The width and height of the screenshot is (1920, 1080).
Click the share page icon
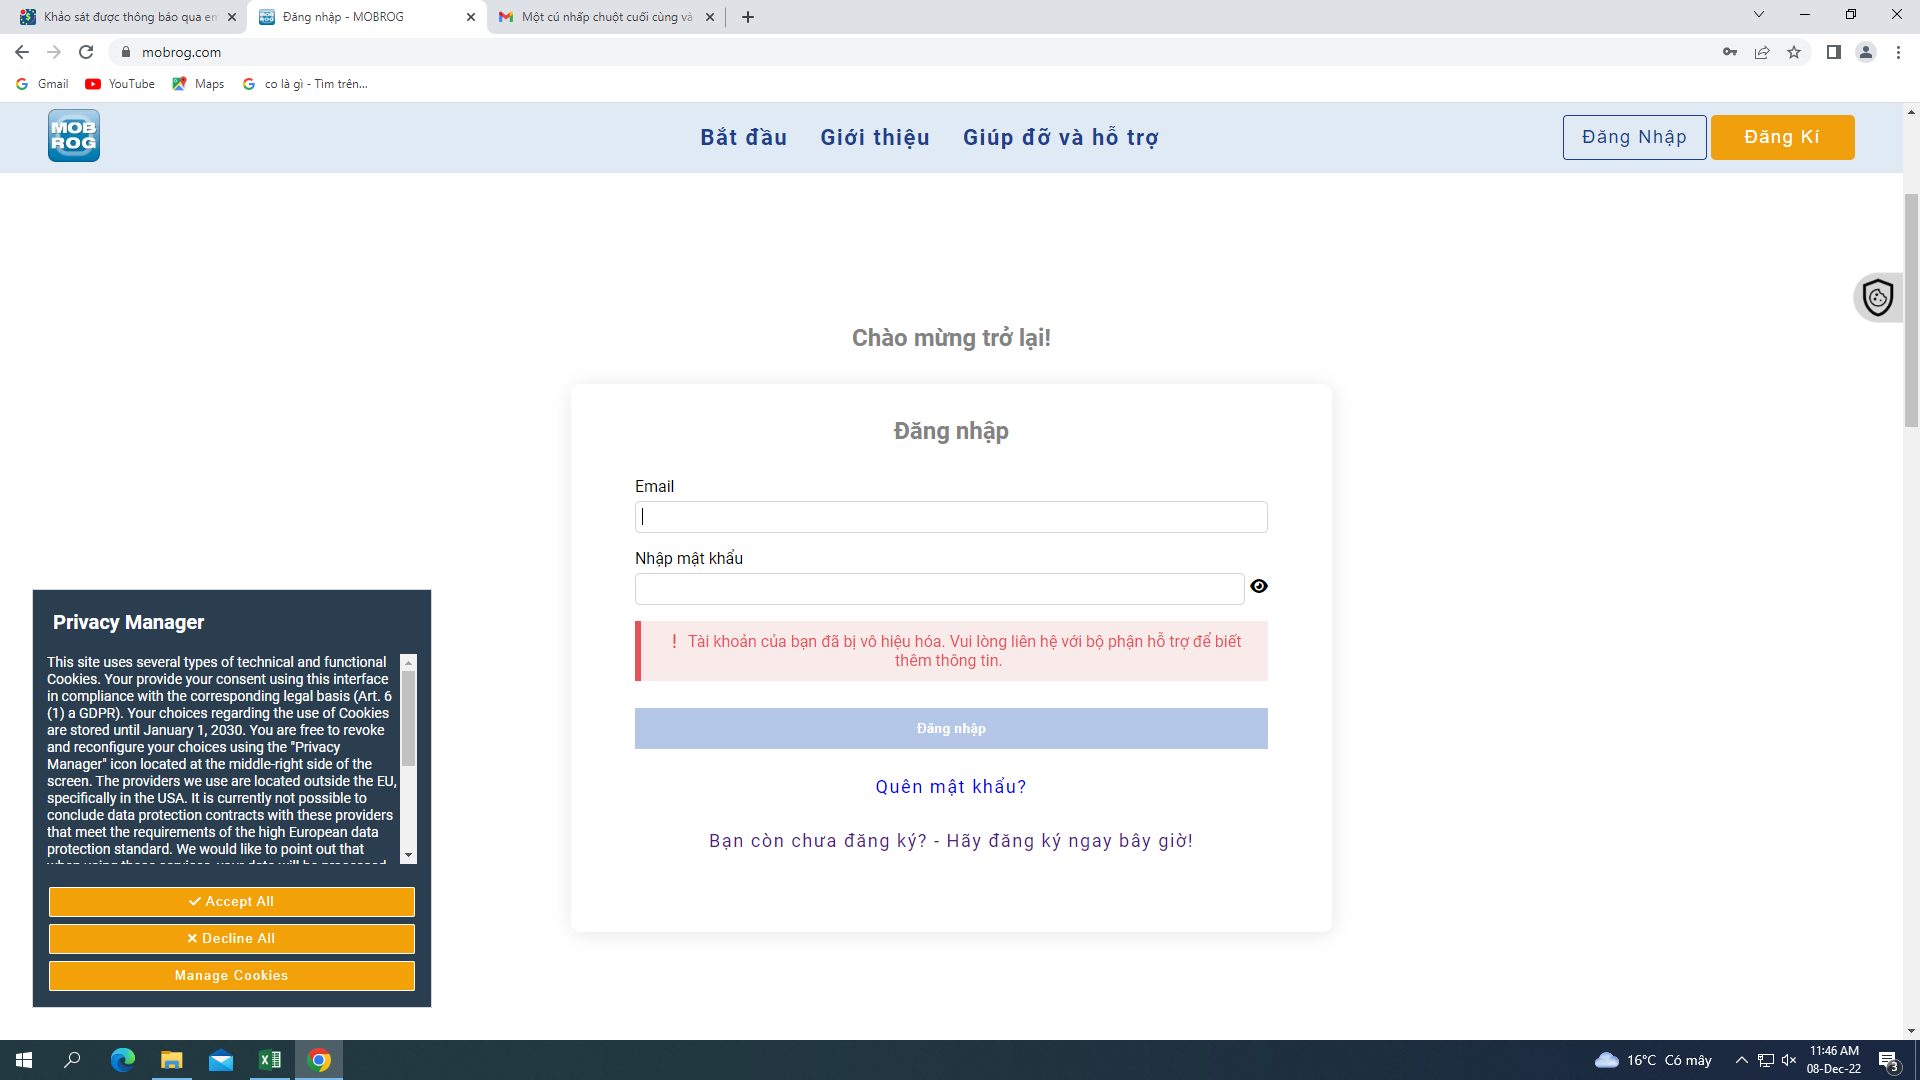pyautogui.click(x=1762, y=52)
